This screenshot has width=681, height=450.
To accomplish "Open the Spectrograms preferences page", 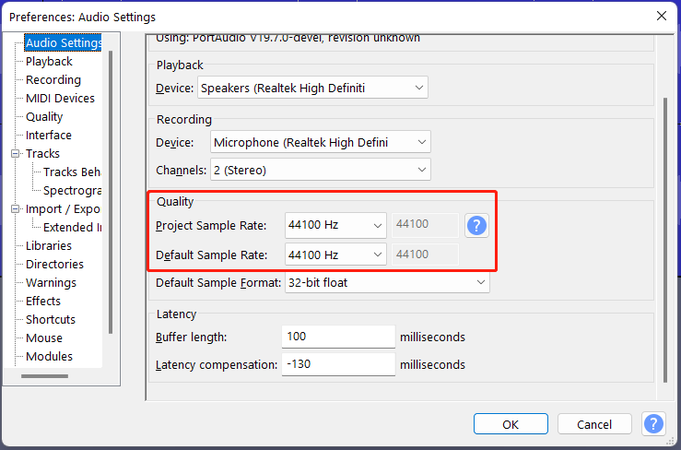I will 72,190.
